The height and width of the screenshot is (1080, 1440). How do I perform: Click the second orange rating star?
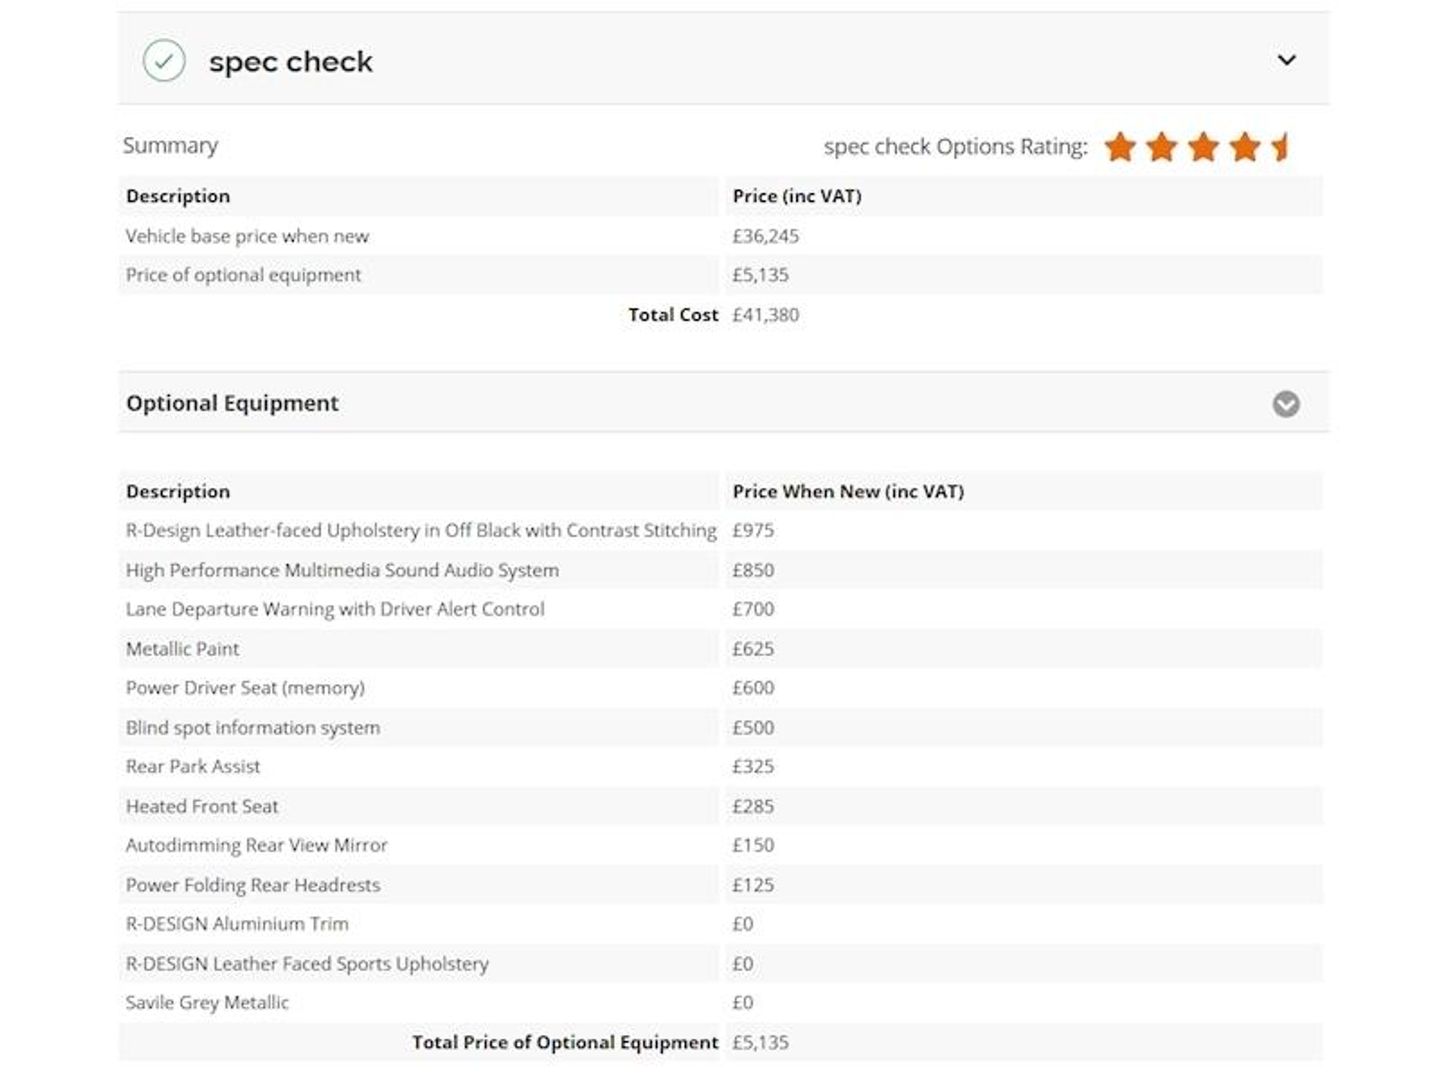coord(1162,147)
